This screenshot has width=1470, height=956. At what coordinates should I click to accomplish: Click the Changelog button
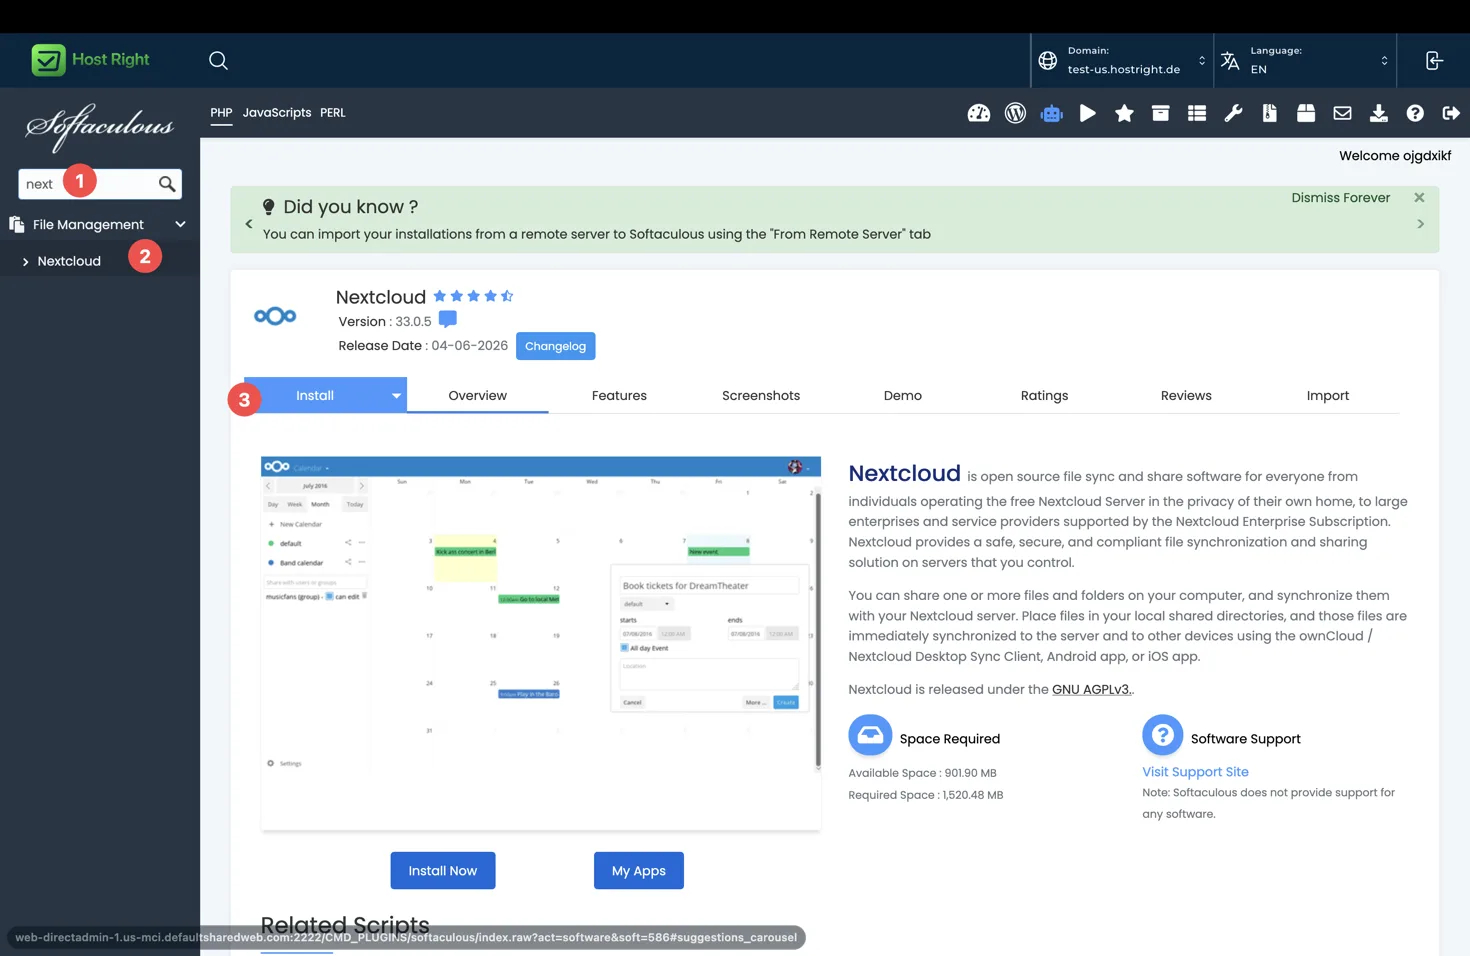click(555, 346)
